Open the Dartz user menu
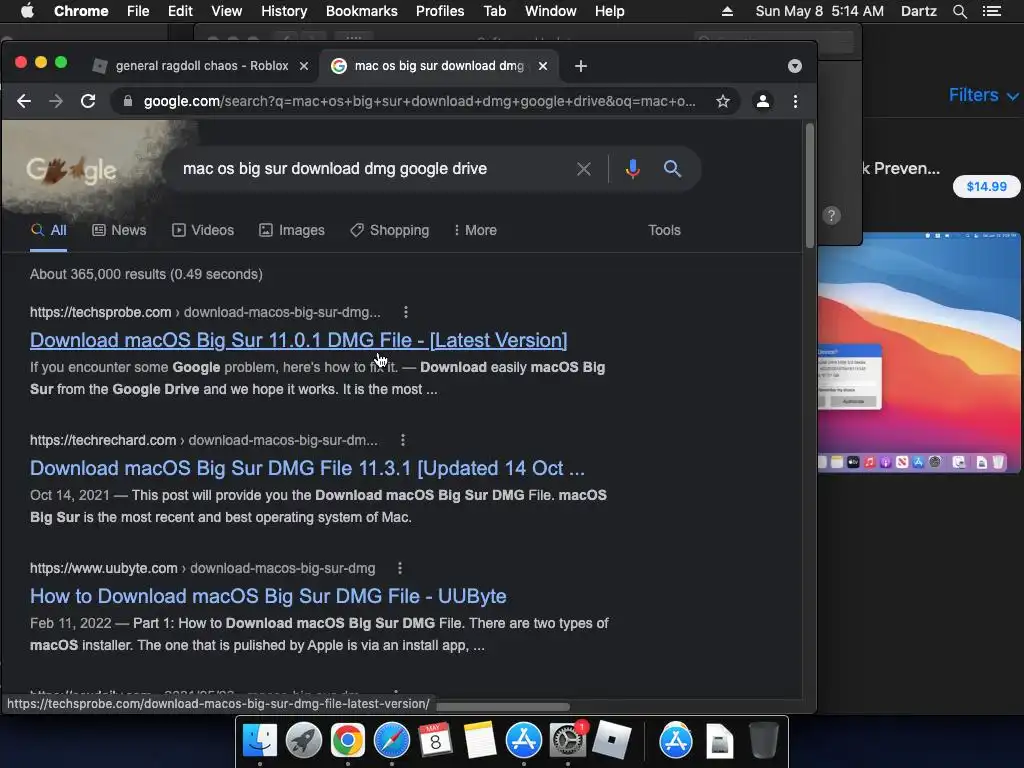 [x=919, y=11]
